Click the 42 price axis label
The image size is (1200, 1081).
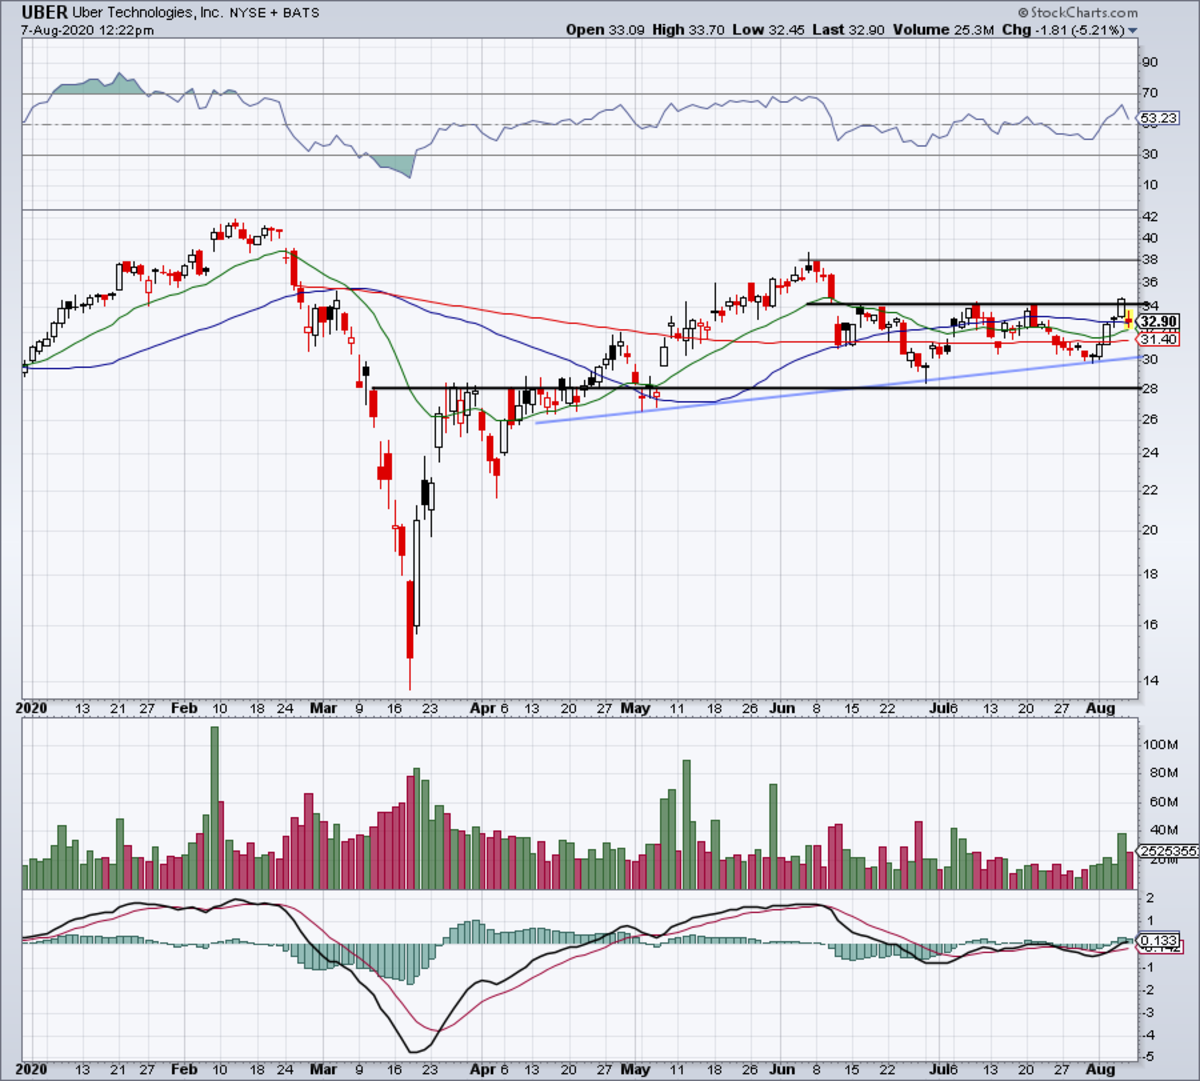pyautogui.click(x=1150, y=216)
